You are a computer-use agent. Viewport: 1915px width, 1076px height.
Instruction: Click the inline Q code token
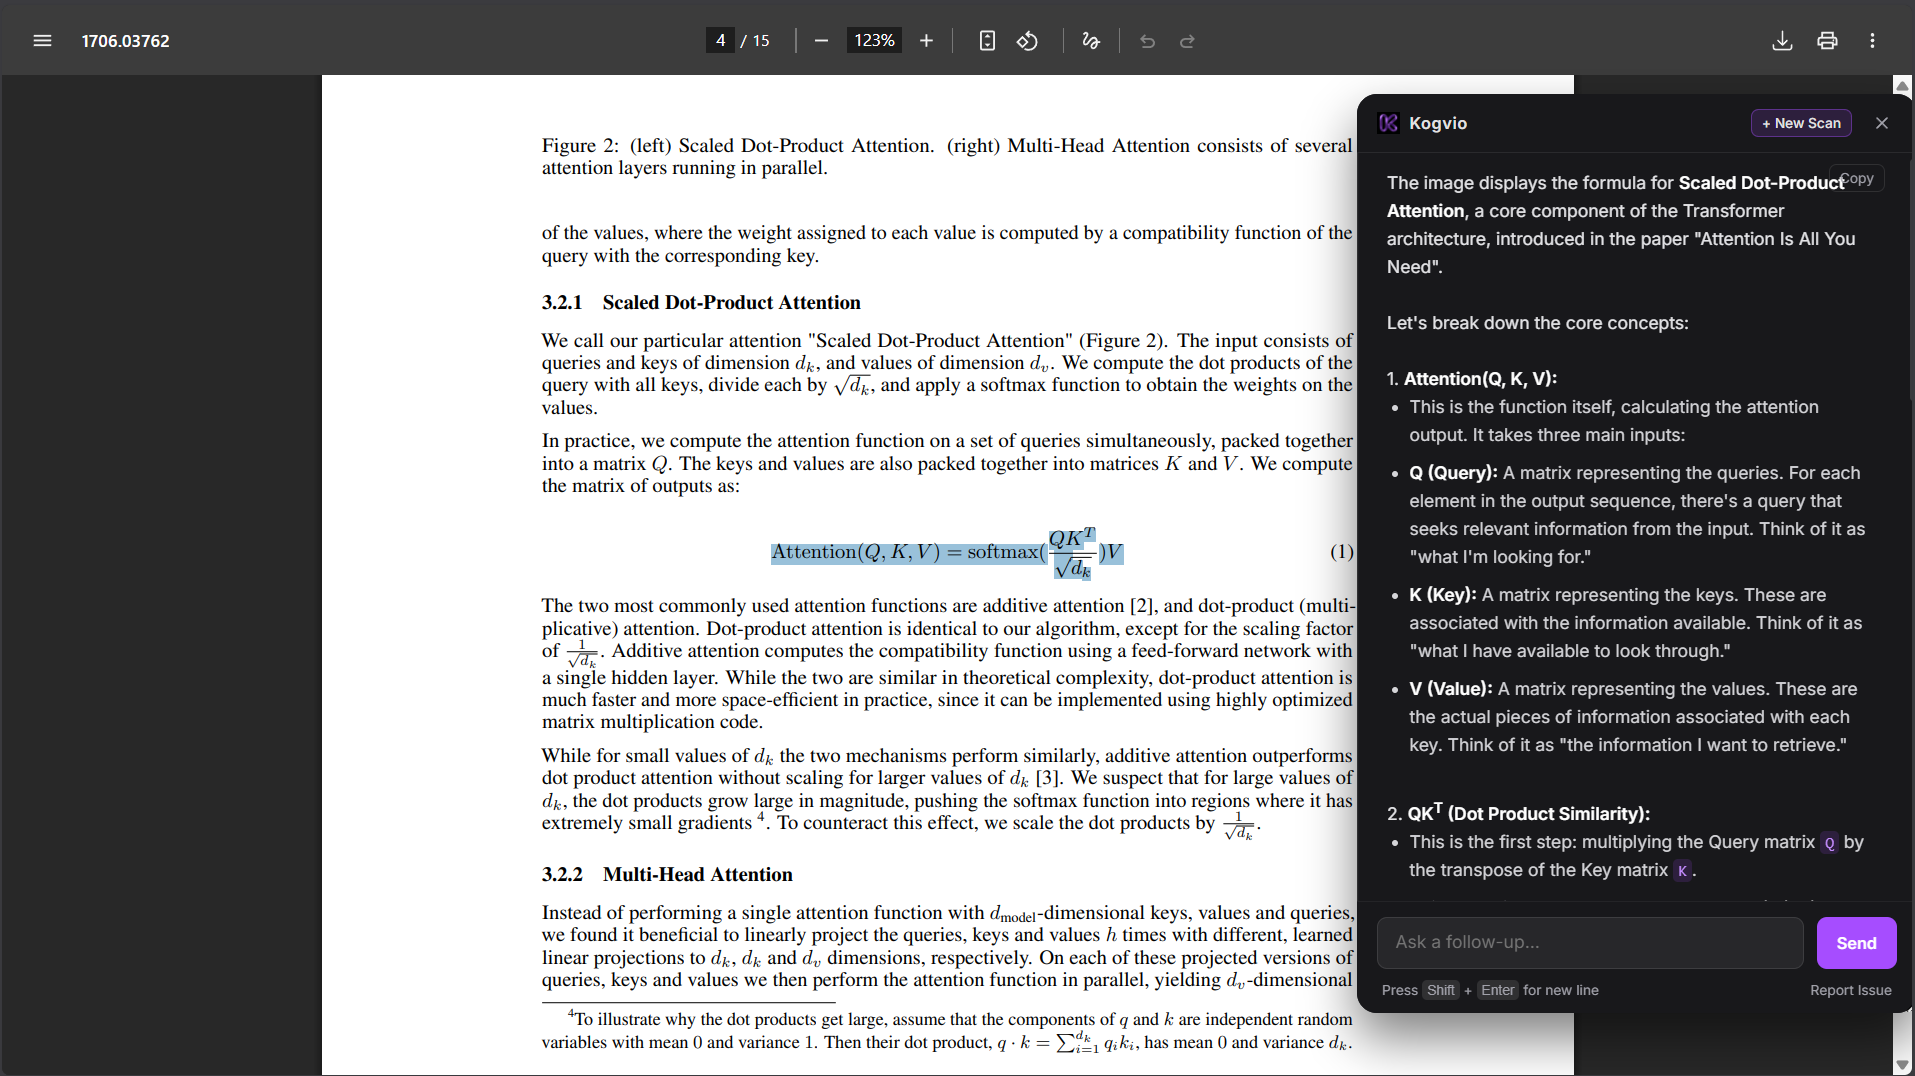pyautogui.click(x=1829, y=843)
